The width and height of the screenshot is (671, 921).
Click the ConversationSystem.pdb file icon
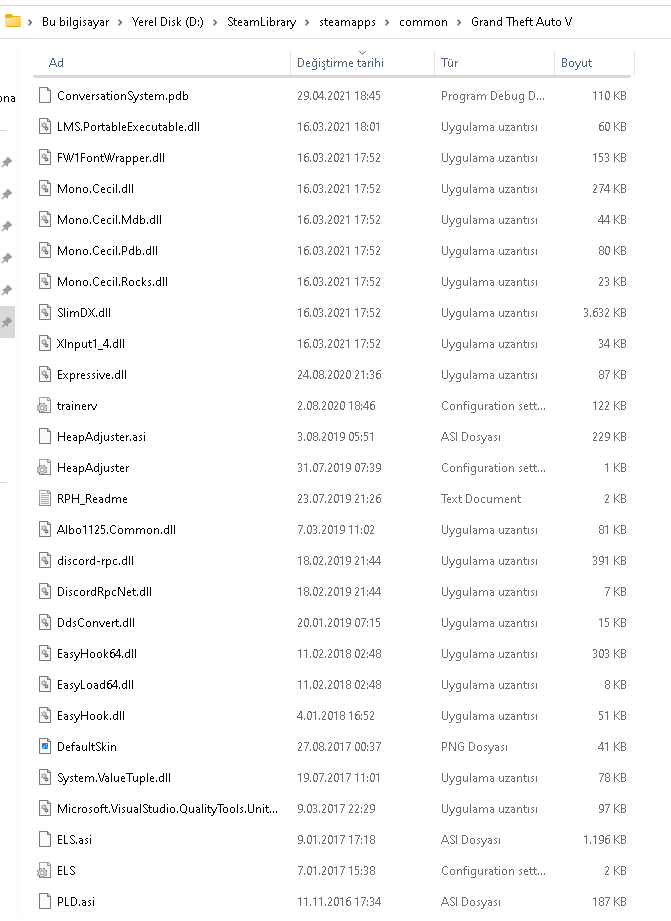(45, 95)
